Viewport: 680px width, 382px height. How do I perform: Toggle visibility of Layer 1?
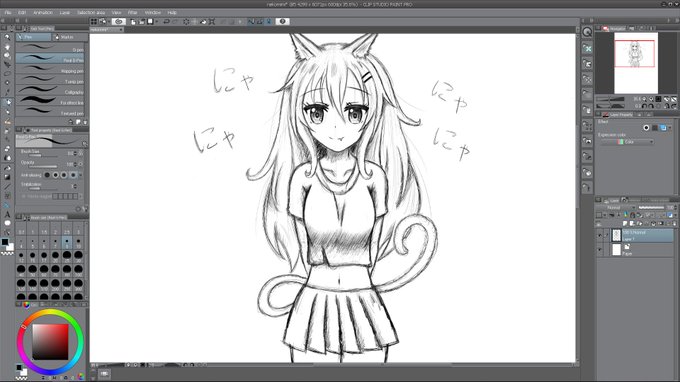(x=600, y=235)
